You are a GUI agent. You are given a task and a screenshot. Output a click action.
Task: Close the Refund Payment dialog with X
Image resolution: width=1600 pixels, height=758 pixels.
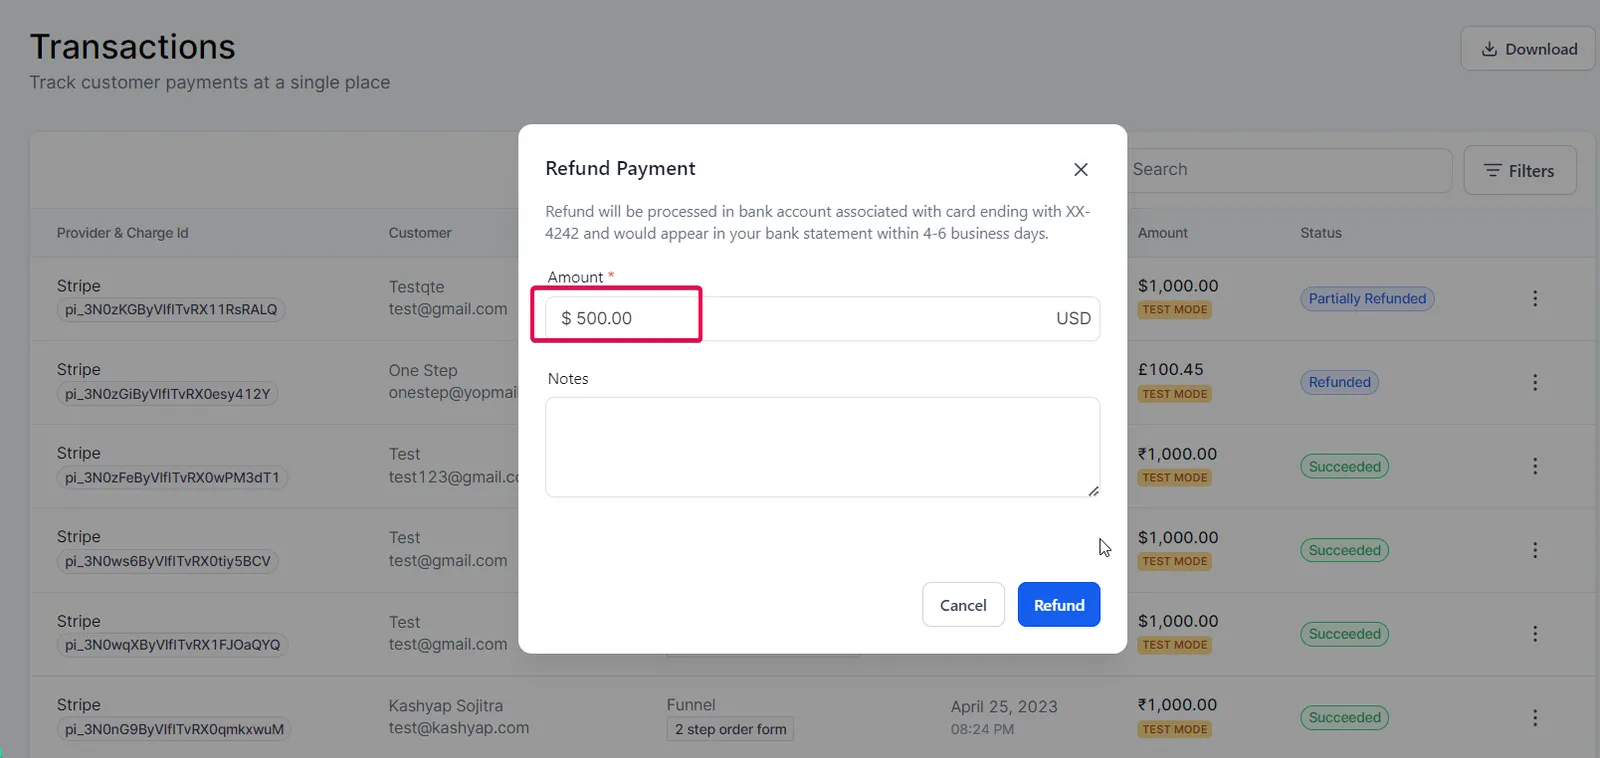[x=1080, y=170]
